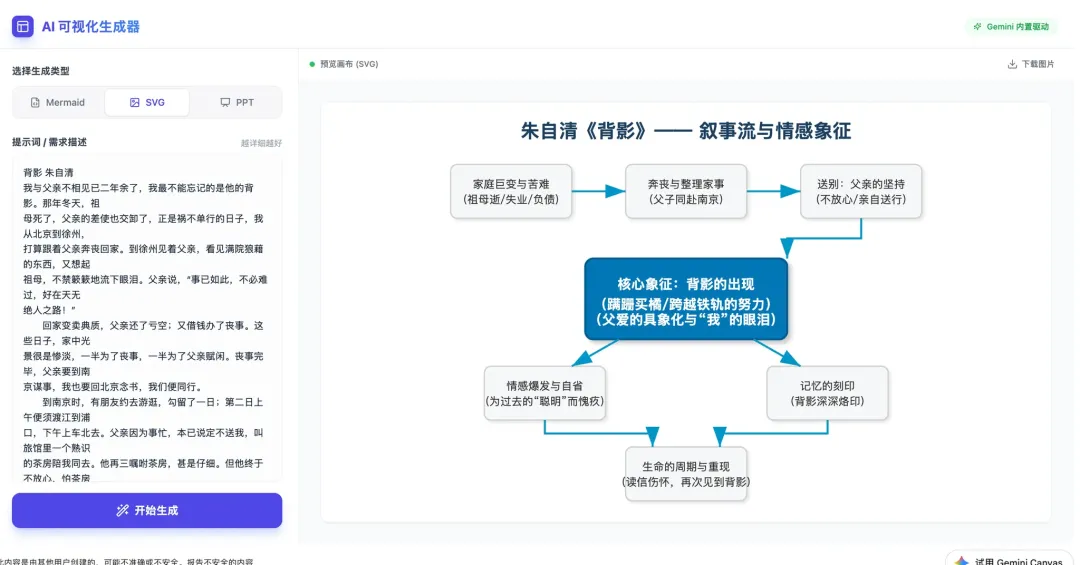Switch to the Mermaid generation type tab

coord(59,103)
